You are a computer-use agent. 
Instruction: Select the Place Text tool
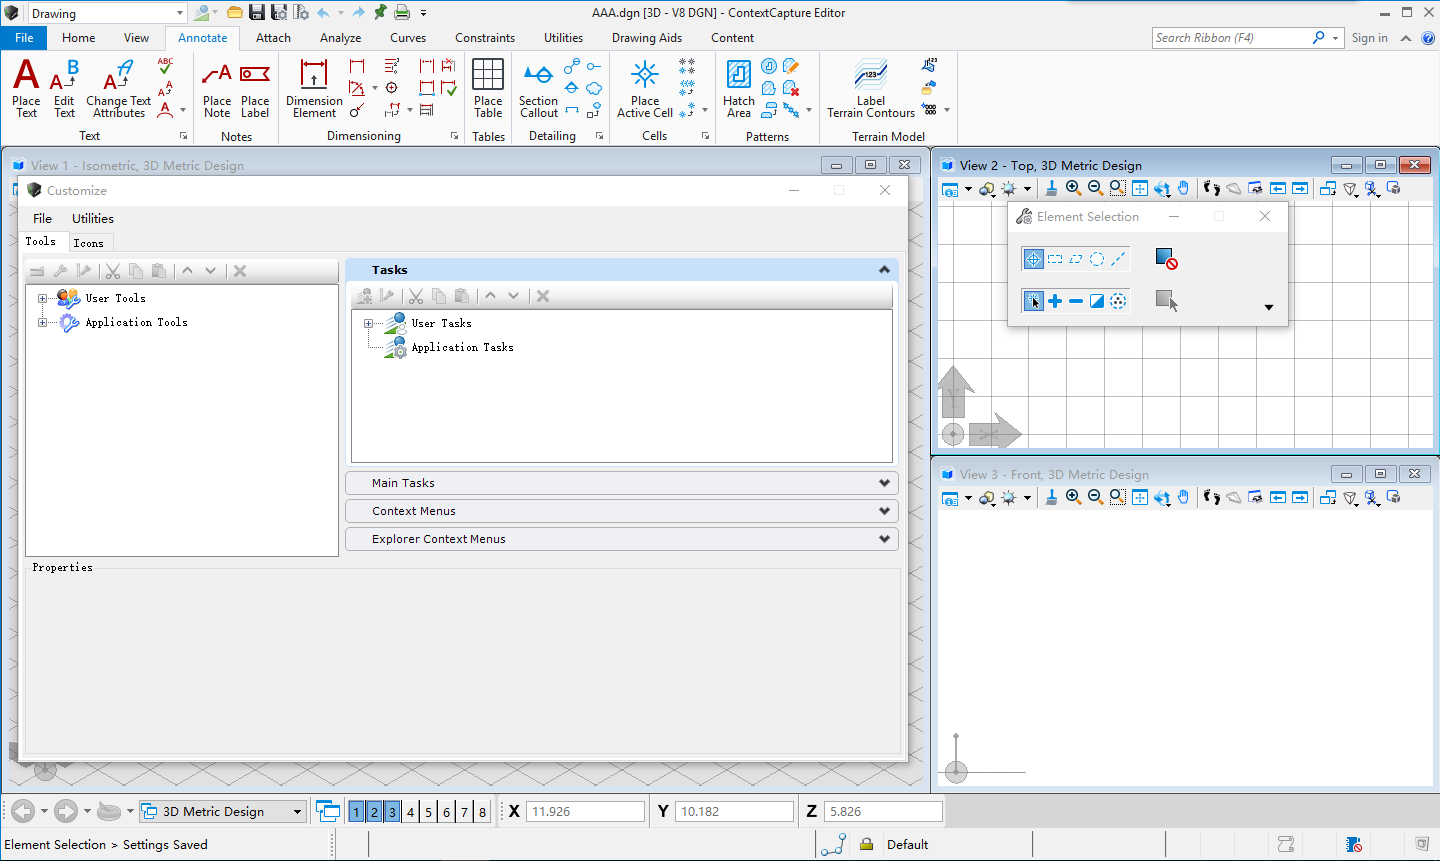tap(26, 88)
